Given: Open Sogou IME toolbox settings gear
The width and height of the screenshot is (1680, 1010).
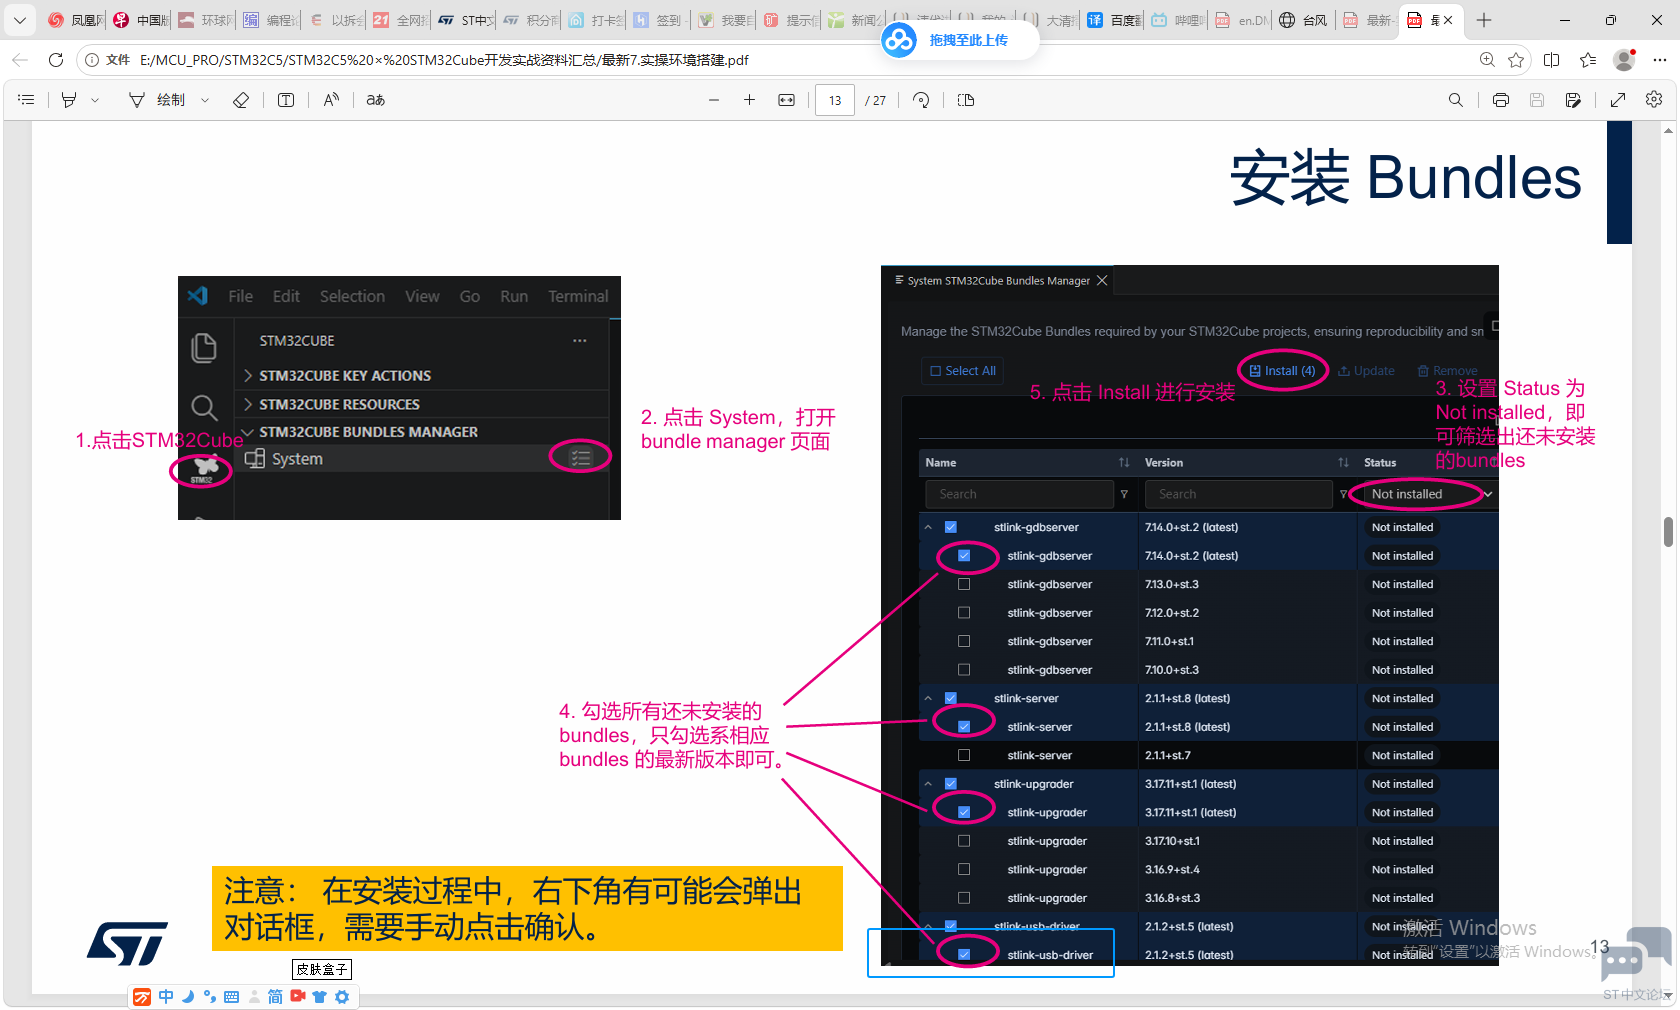Looking at the screenshot, I should [x=342, y=997].
